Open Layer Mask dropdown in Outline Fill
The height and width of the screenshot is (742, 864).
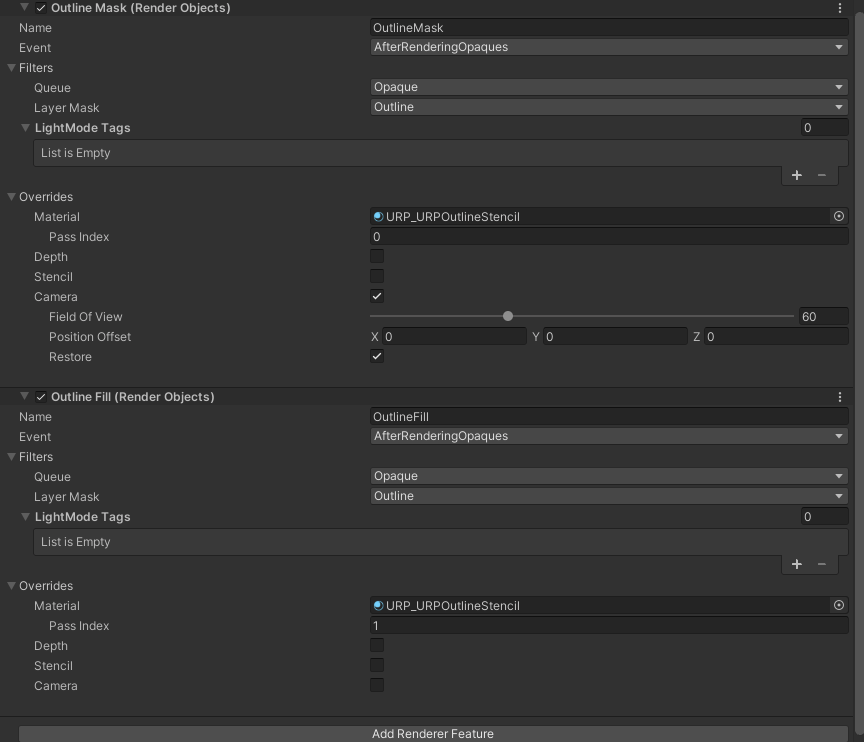[x=608, y=496]
